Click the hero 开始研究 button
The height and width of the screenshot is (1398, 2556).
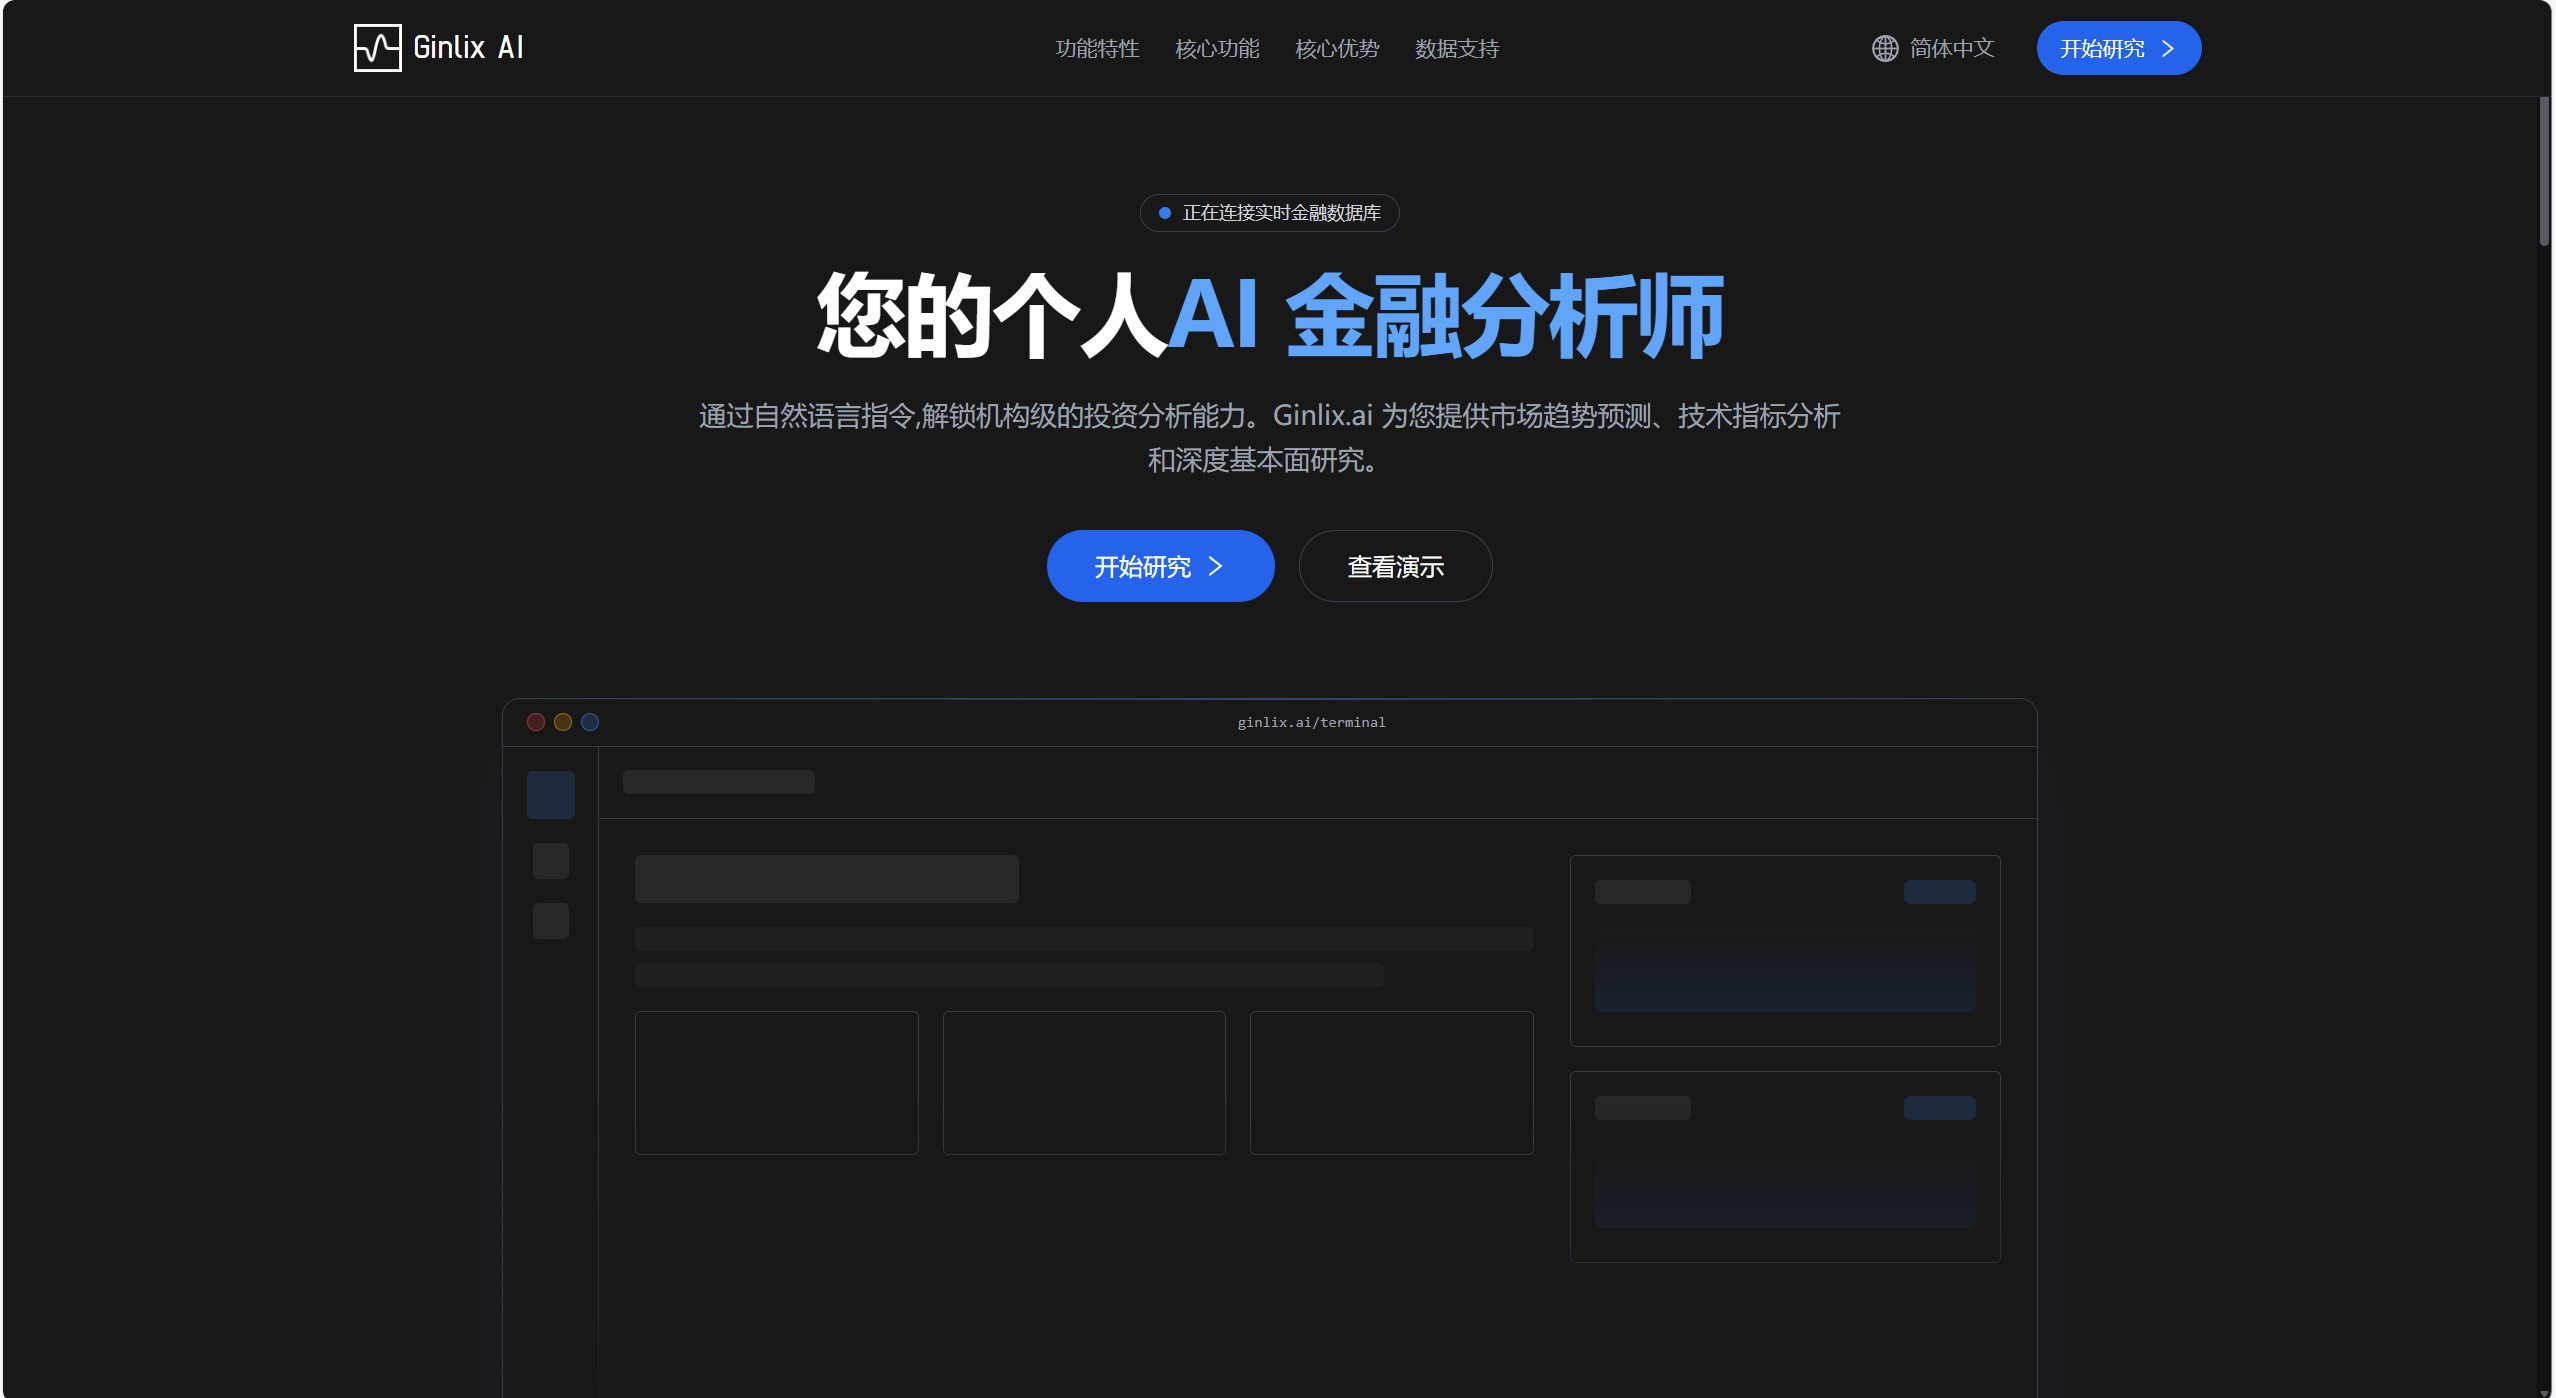pos(1159,566)
